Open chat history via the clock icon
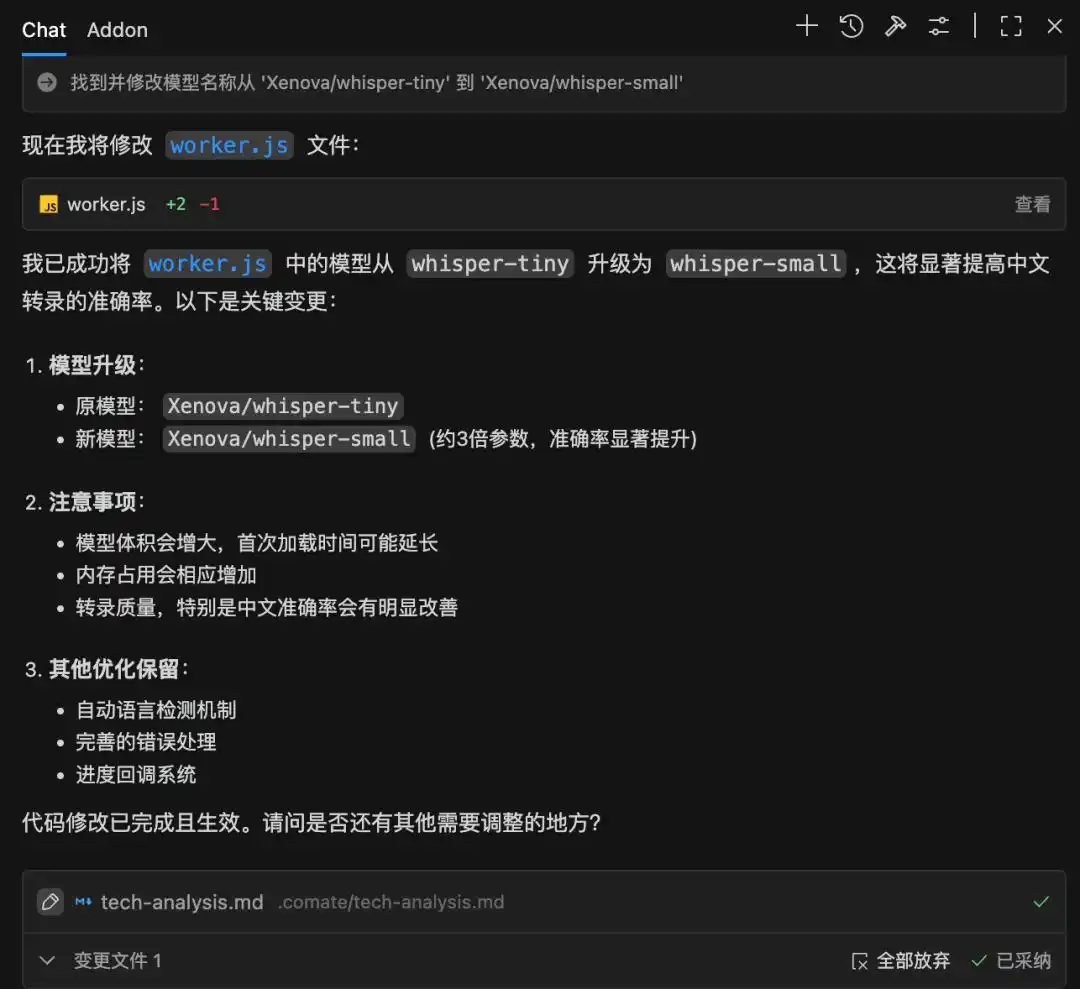1080x989 pixels. click(851, 27)
